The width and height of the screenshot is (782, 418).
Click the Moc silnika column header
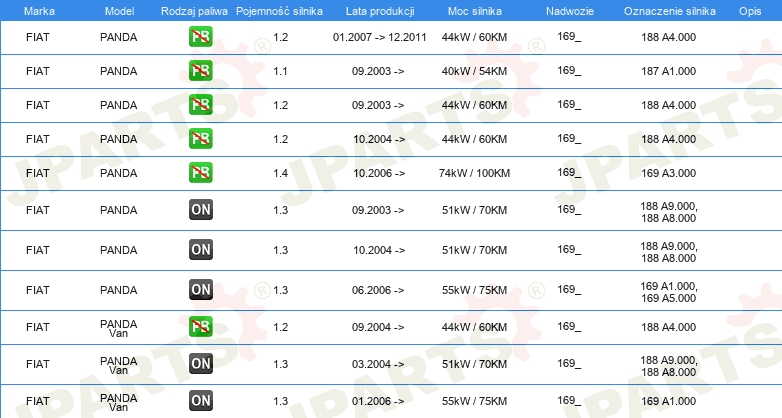click(475, 11)
